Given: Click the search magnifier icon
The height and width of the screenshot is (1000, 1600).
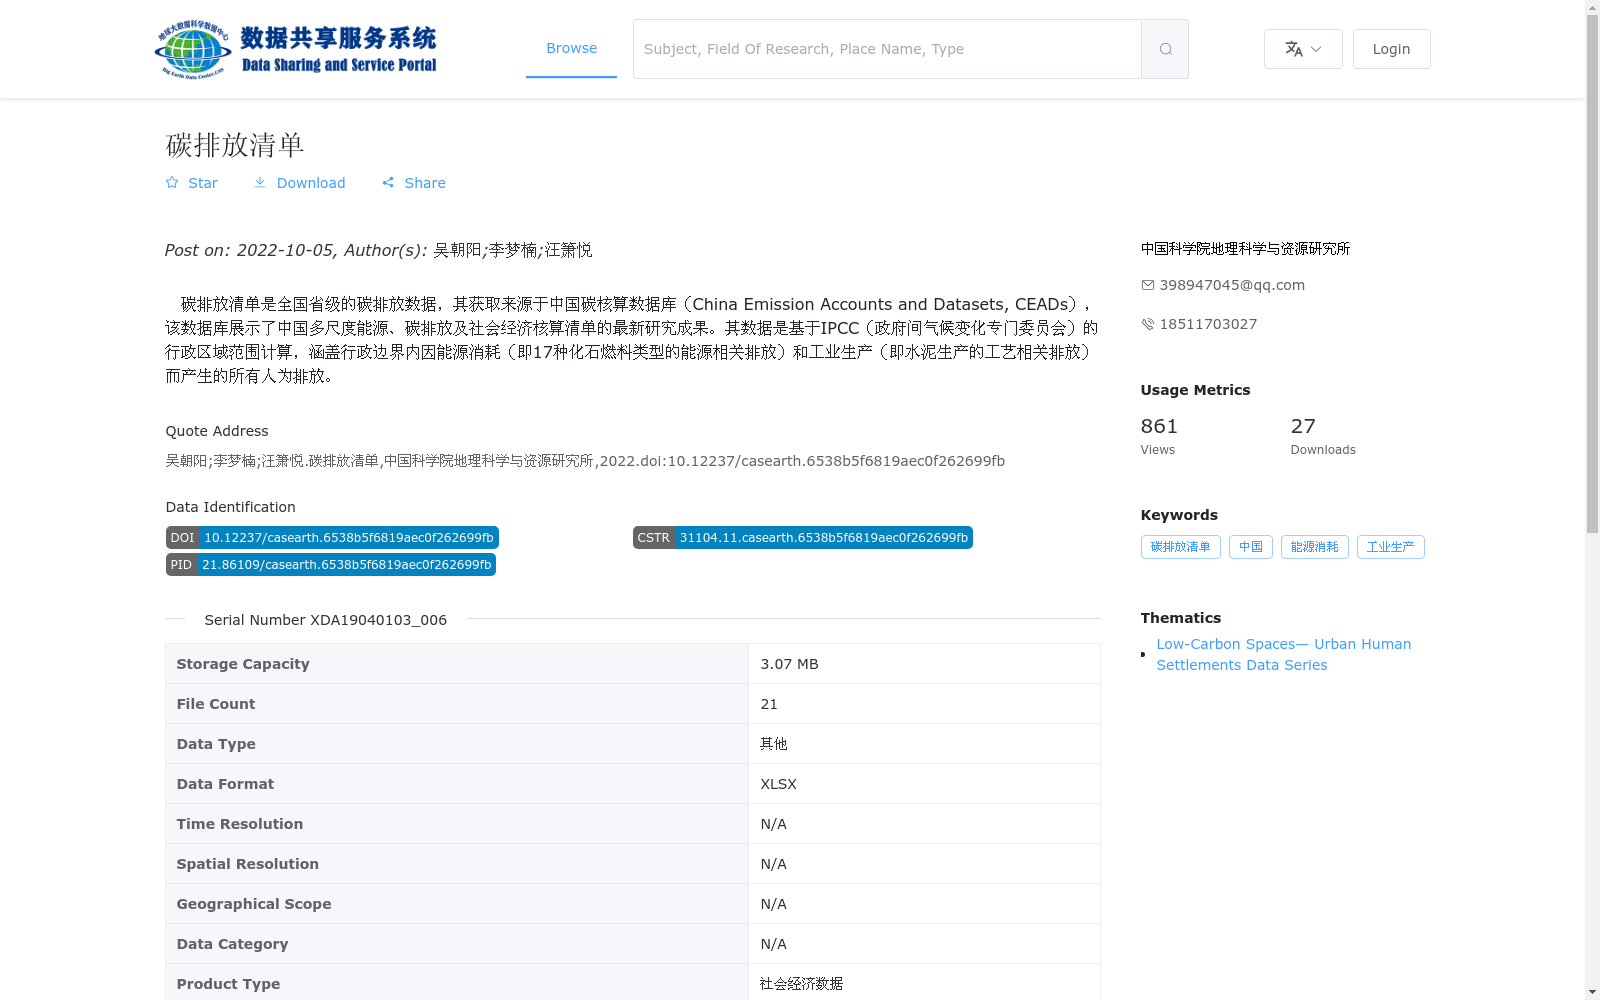Looking at the screenshot, I should (1164, 48).
